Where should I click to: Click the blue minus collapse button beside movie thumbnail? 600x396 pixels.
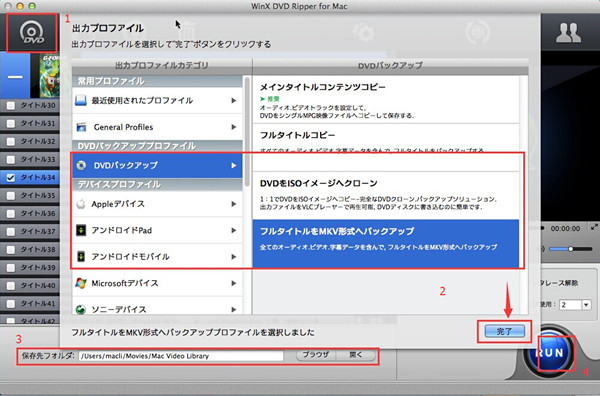point(15,77)
